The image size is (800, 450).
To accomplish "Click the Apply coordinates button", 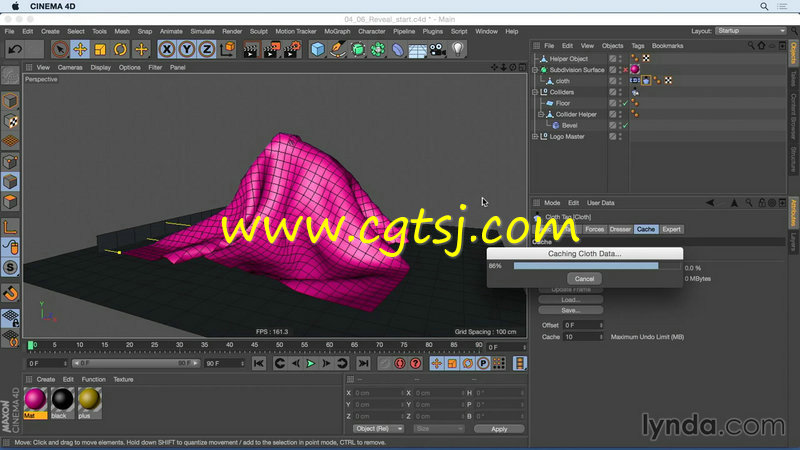I will [x=499, y=429].
